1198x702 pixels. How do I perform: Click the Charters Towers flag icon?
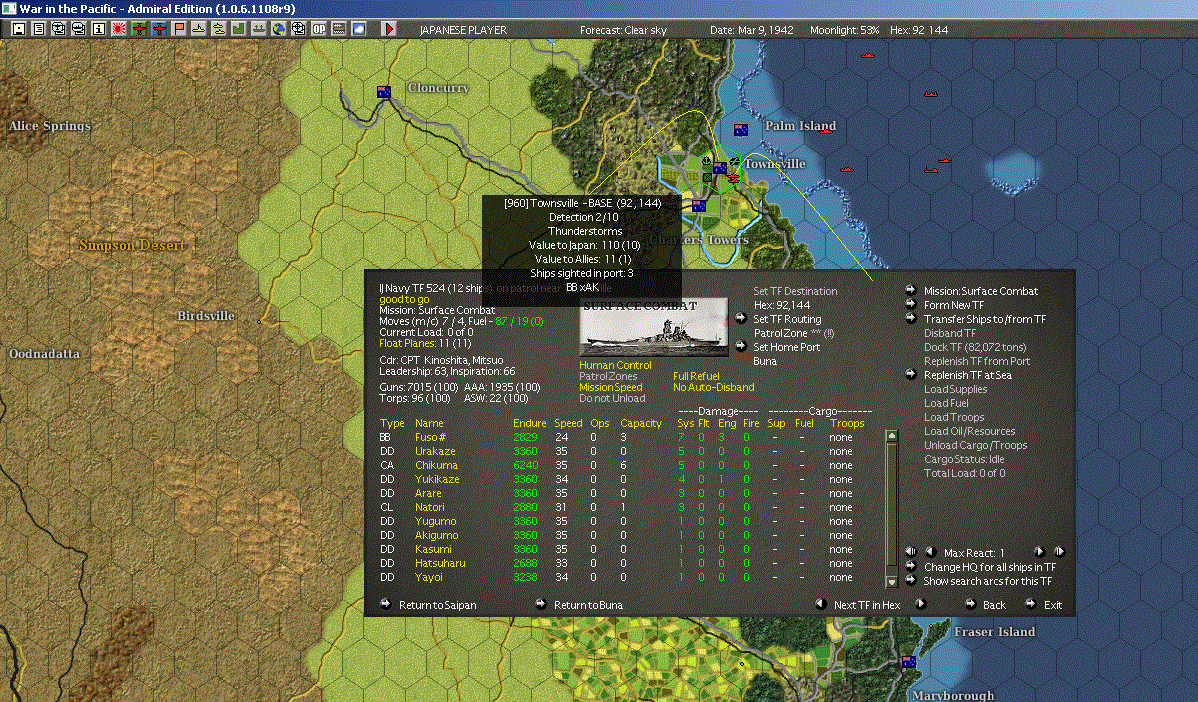point(698,205)
